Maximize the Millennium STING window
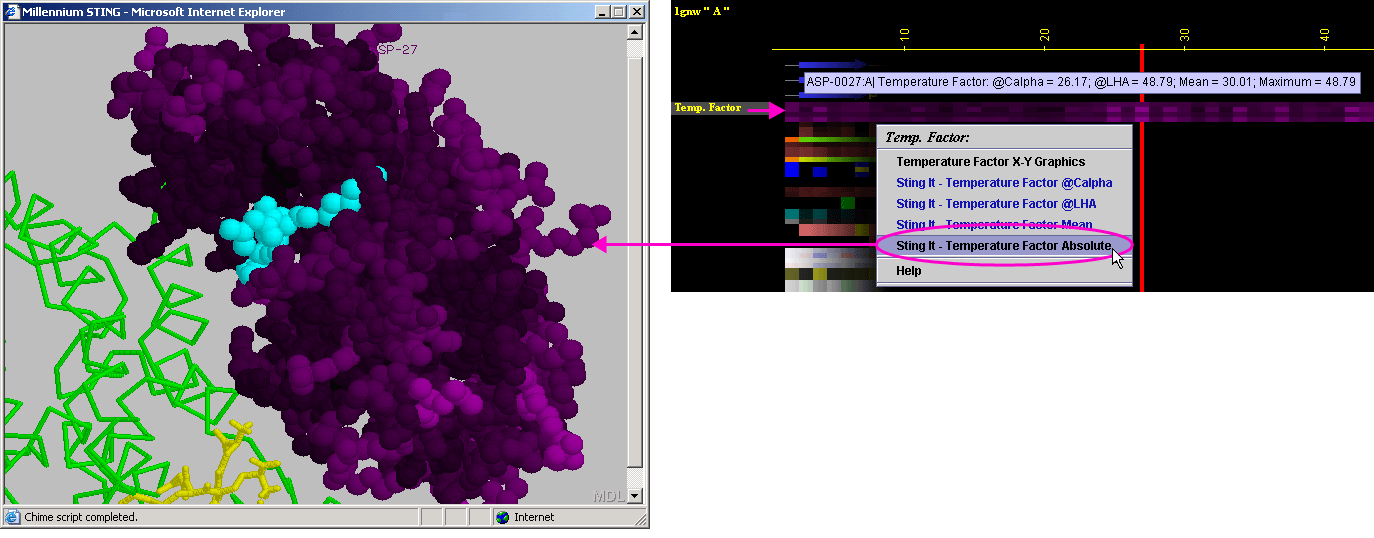 tap(618, 12)
